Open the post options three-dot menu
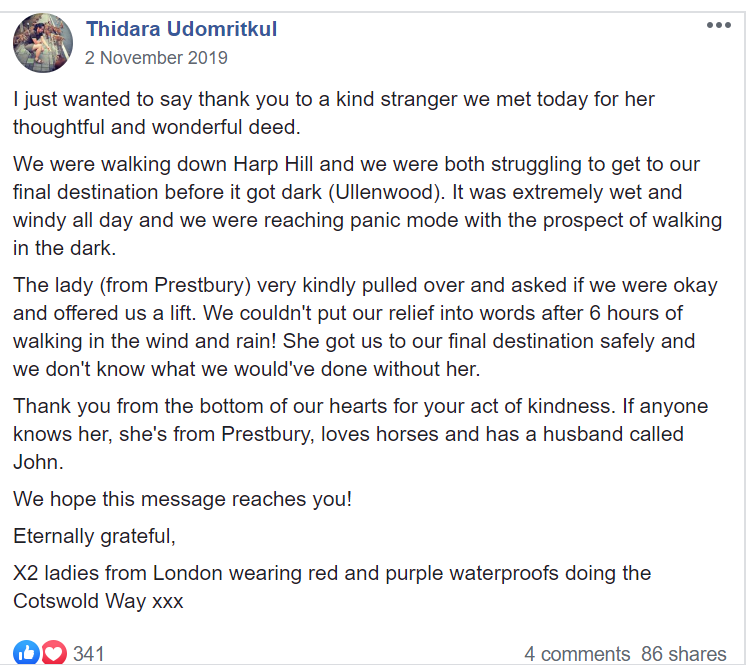746x669 pixels. click(x=718, y=25)
